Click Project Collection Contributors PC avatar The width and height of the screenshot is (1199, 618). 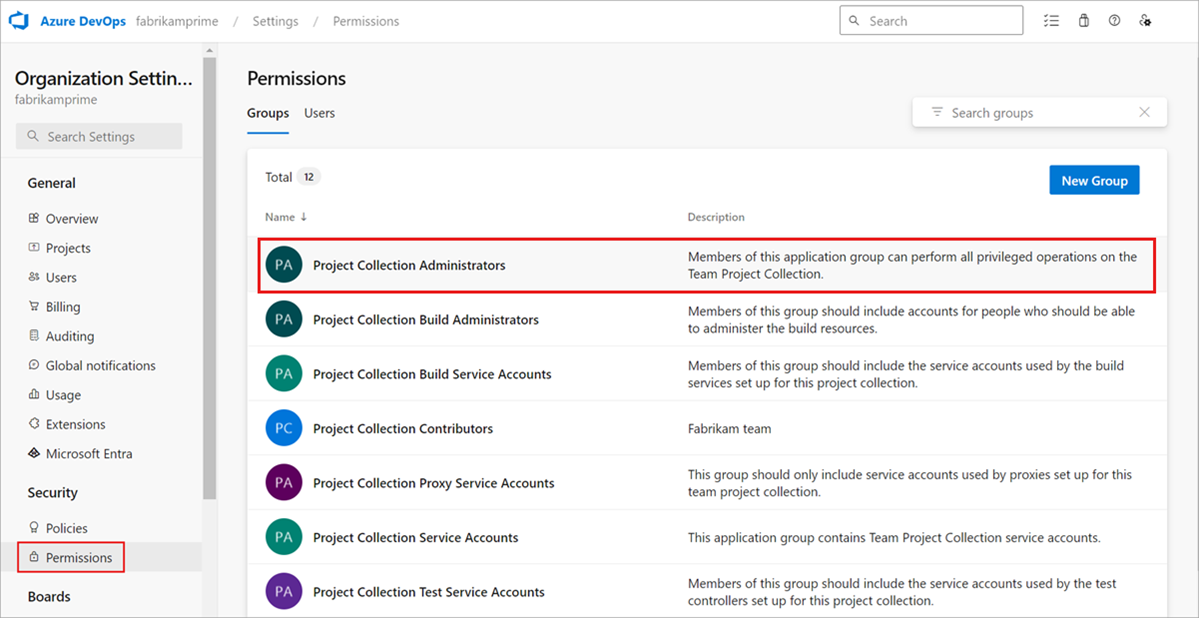click(x=284, y=428)
